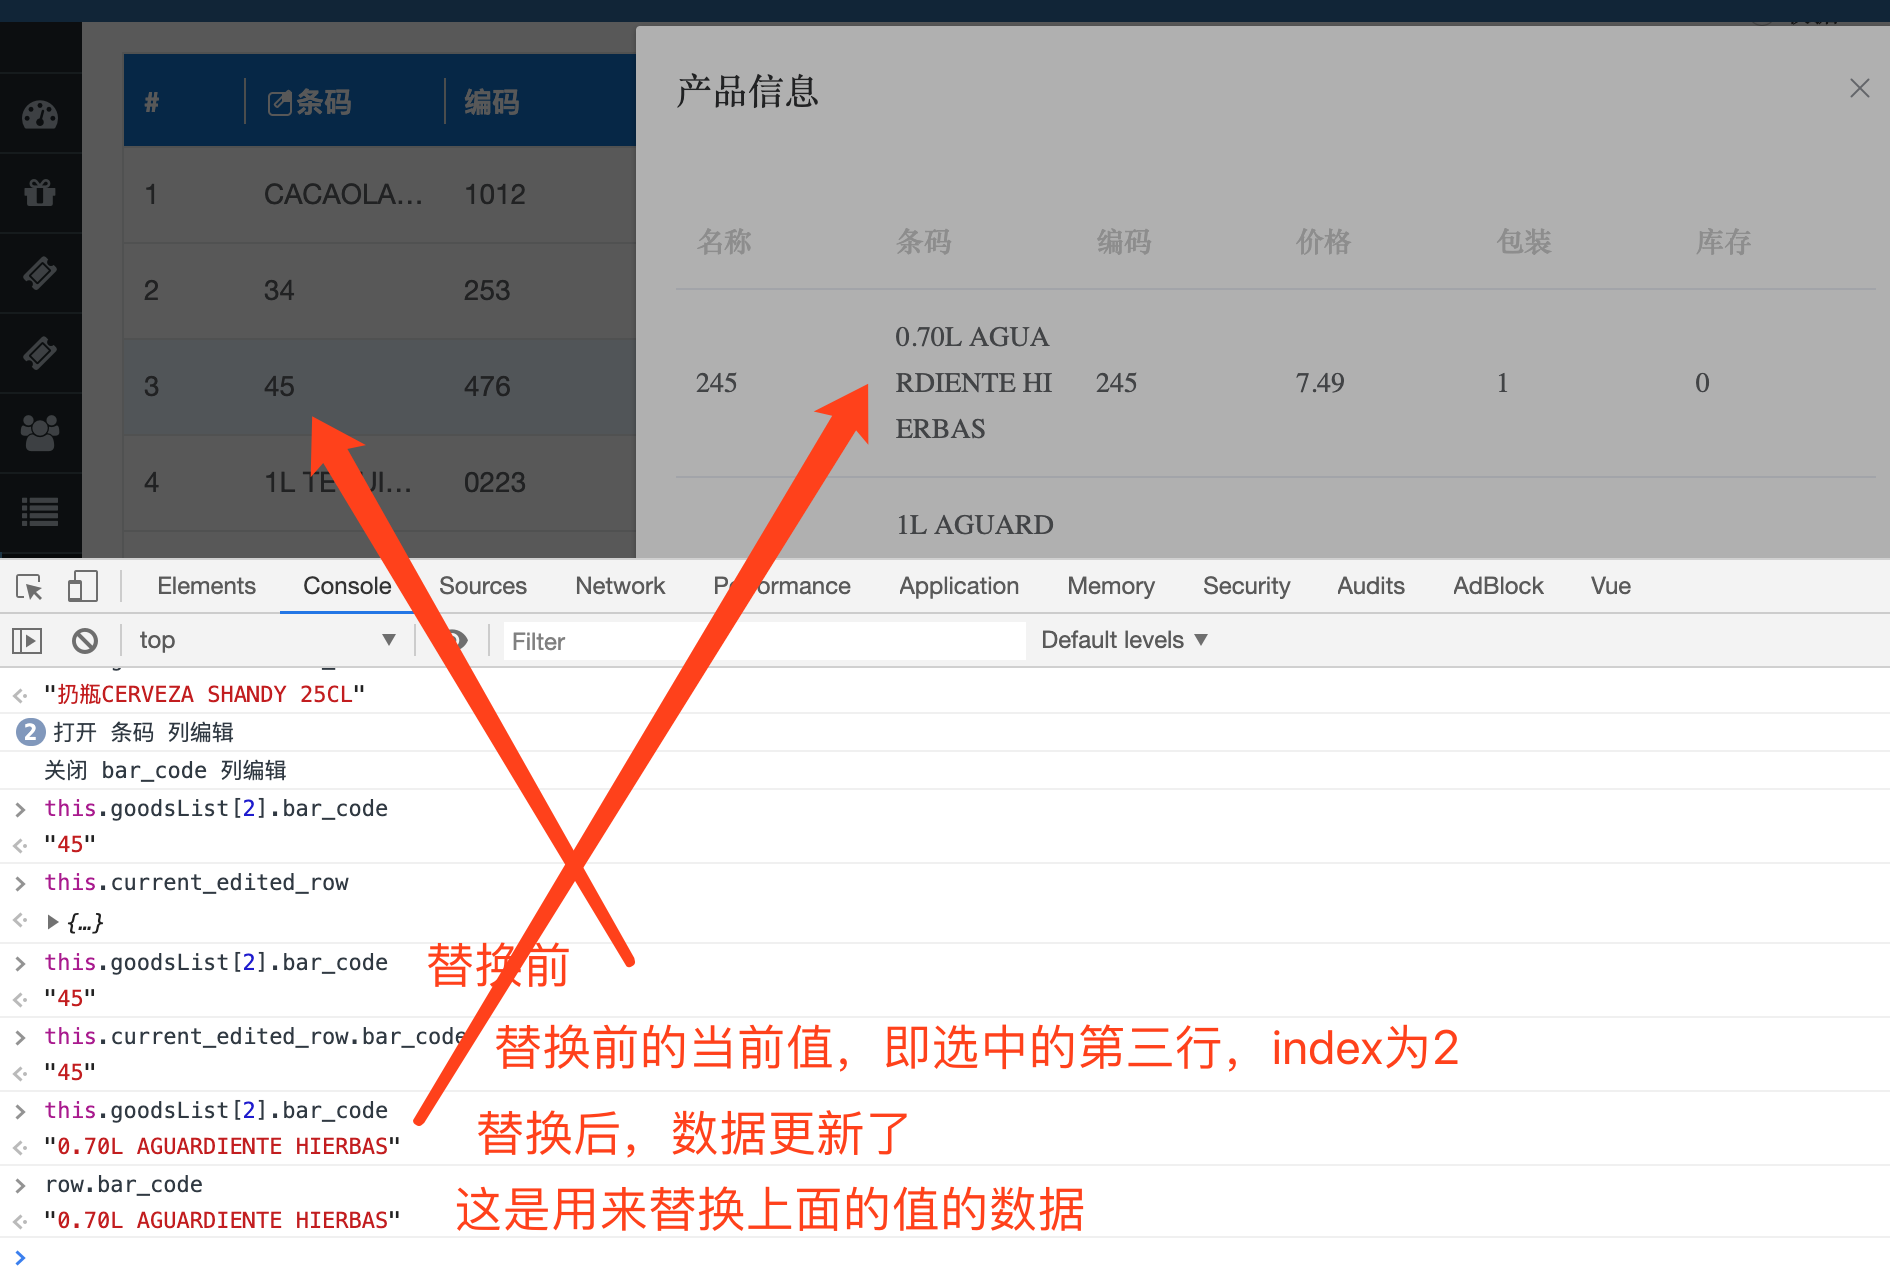The image size is (1890, 1266).
Task: Show the console sidebar with the drawer icon
Action: (x=26, y=640)
